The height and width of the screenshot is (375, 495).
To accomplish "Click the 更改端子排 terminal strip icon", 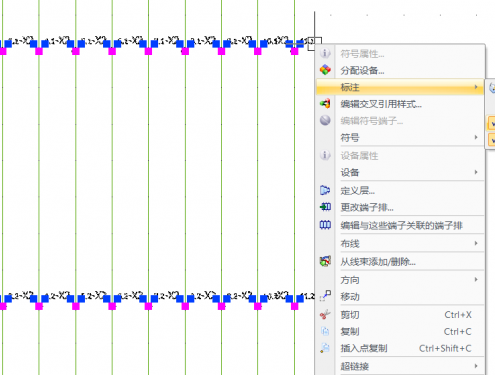I will [x=325, y=207].
